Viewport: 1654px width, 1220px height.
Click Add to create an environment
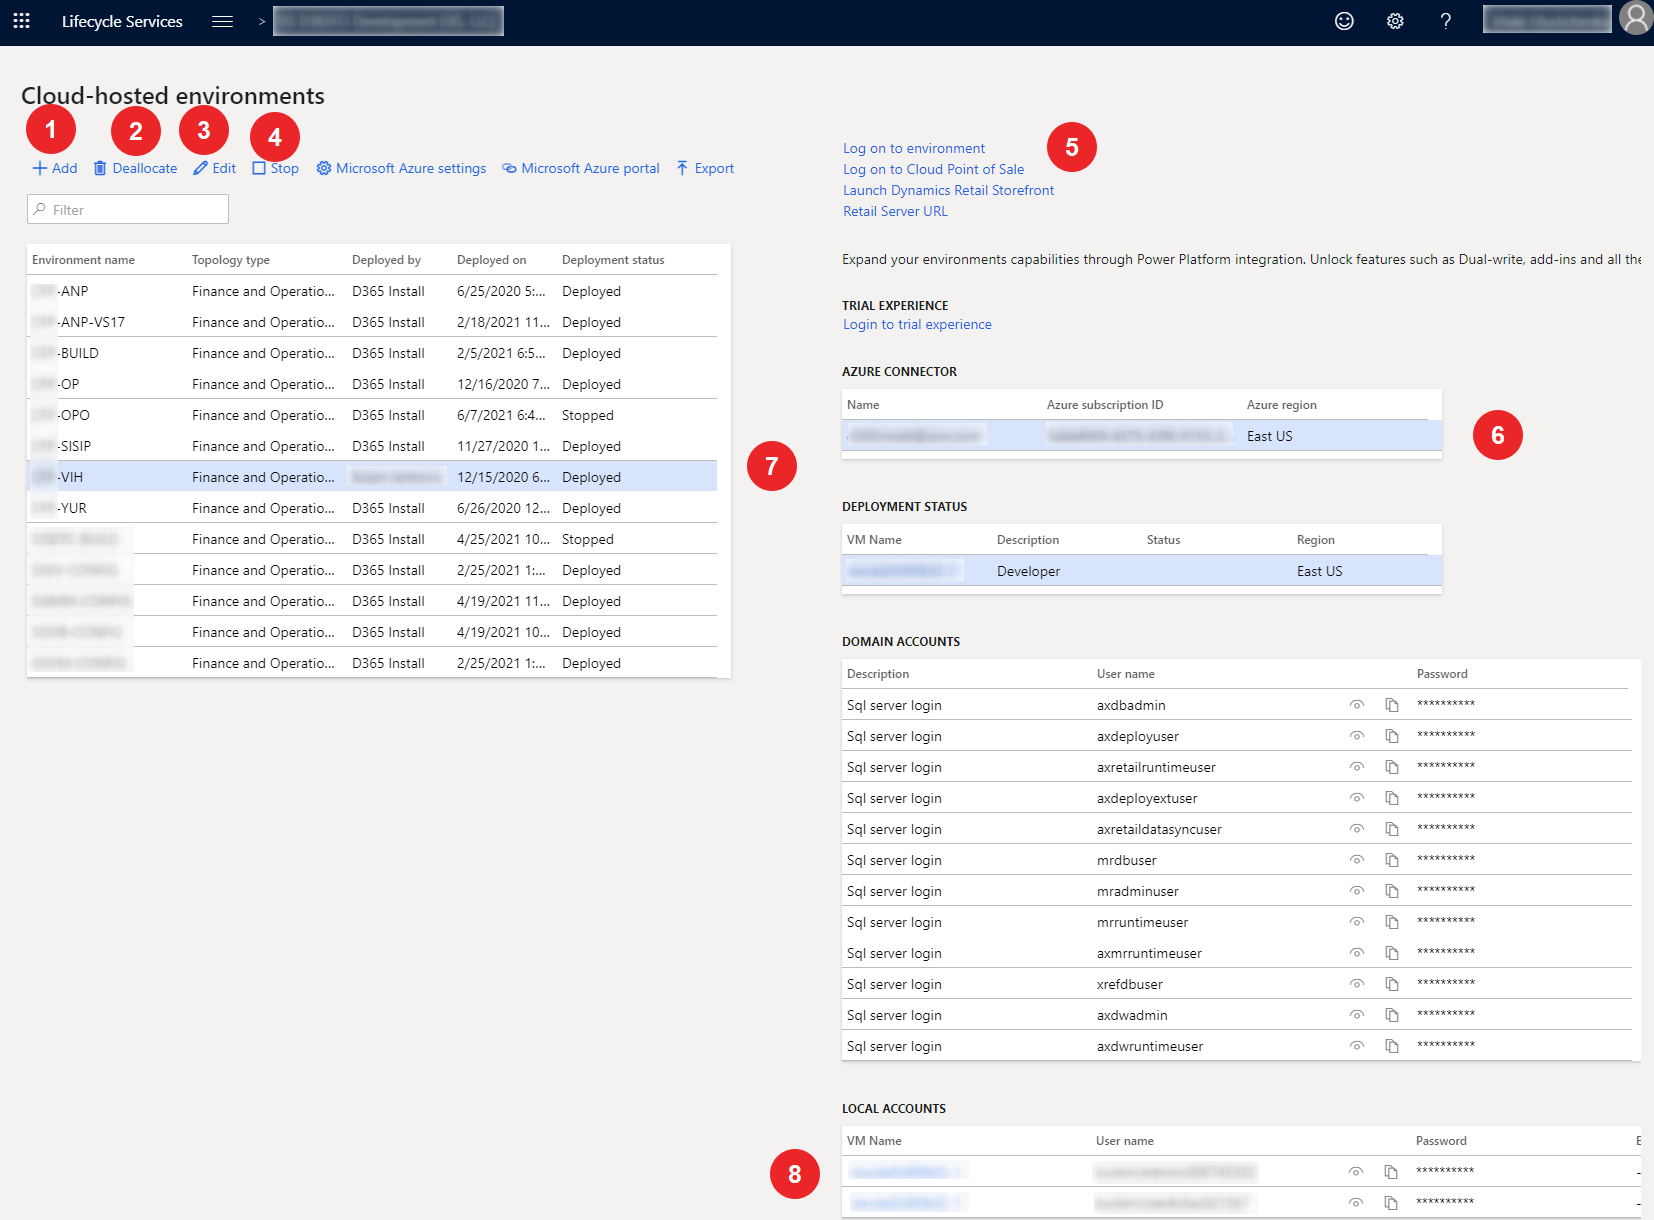55,168
